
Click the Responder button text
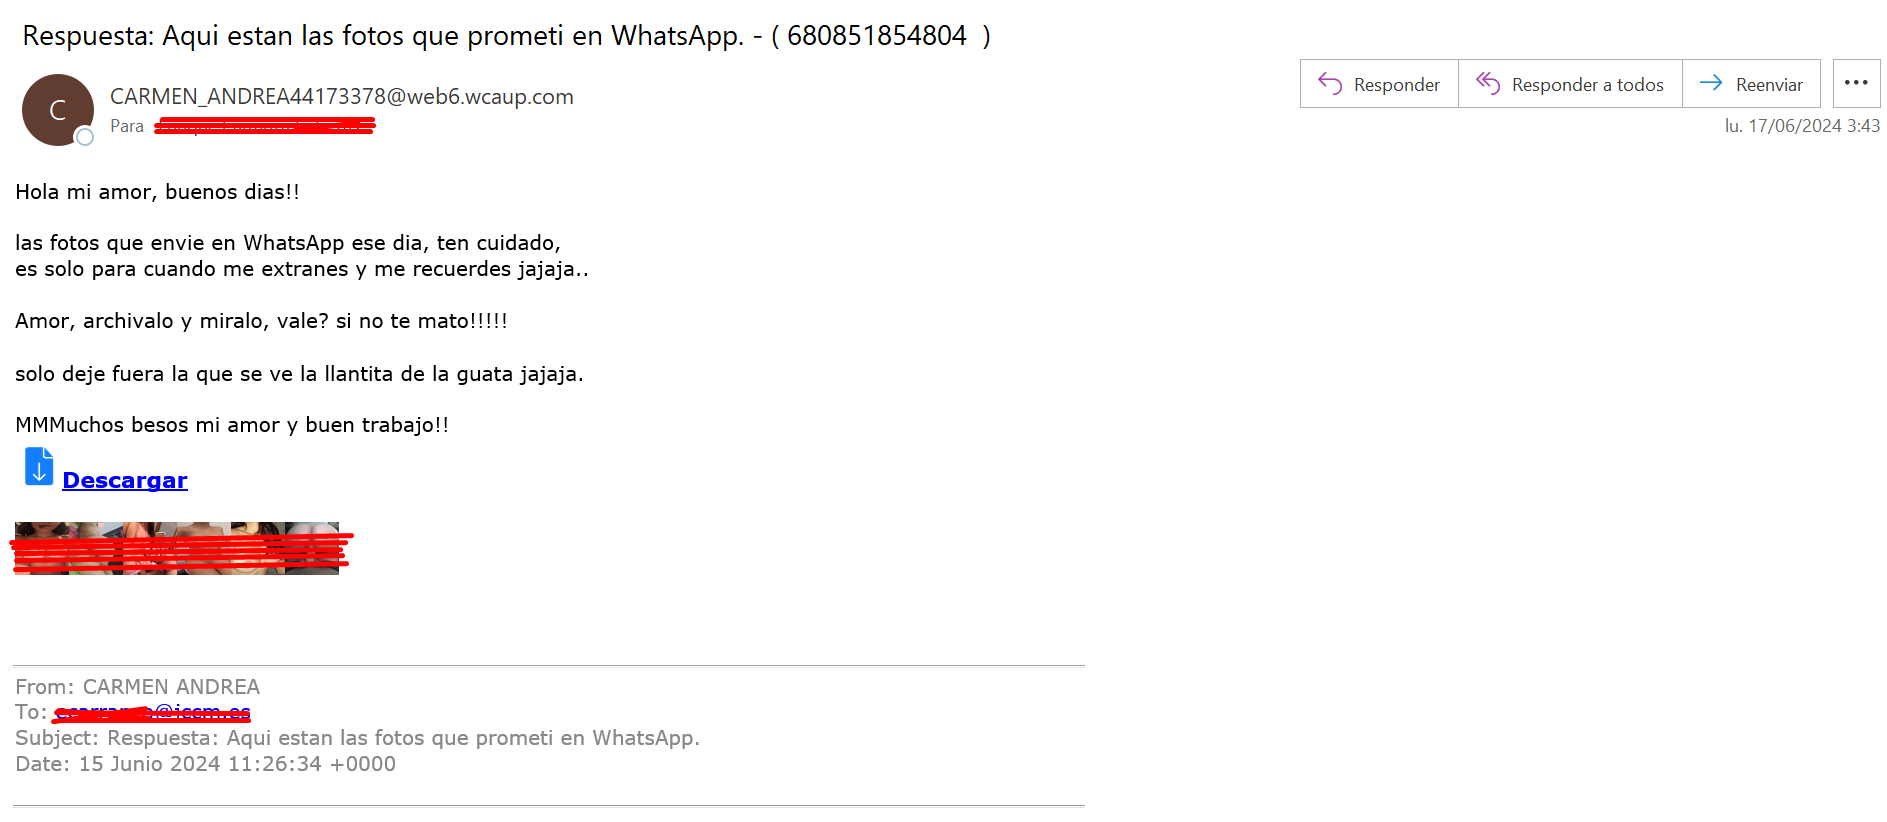1396,85
